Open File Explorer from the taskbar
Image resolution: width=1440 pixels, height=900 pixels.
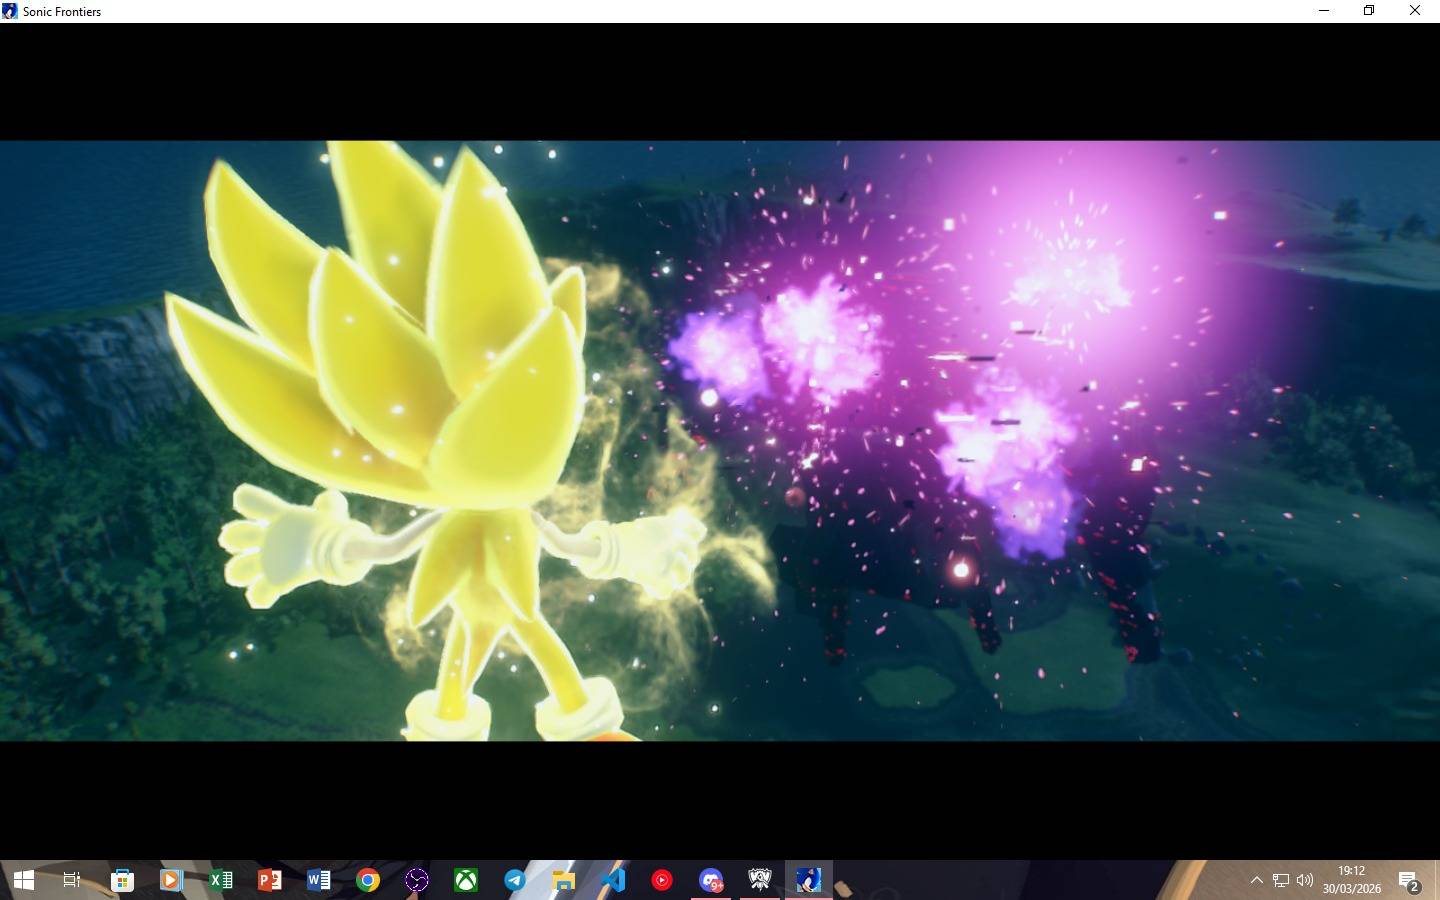coord(564,880)
